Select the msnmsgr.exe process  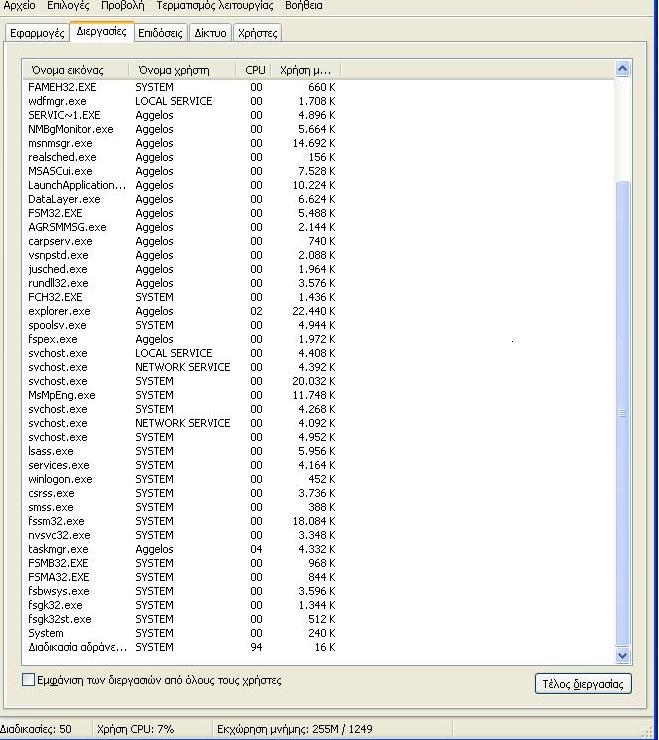coord(181,143)
